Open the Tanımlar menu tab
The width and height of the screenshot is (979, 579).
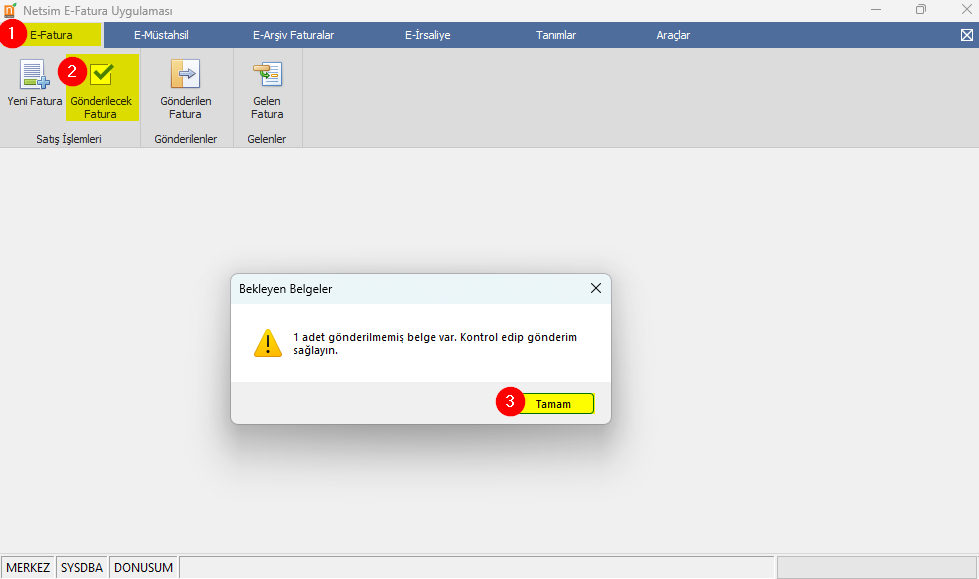[x=556, y=35]
